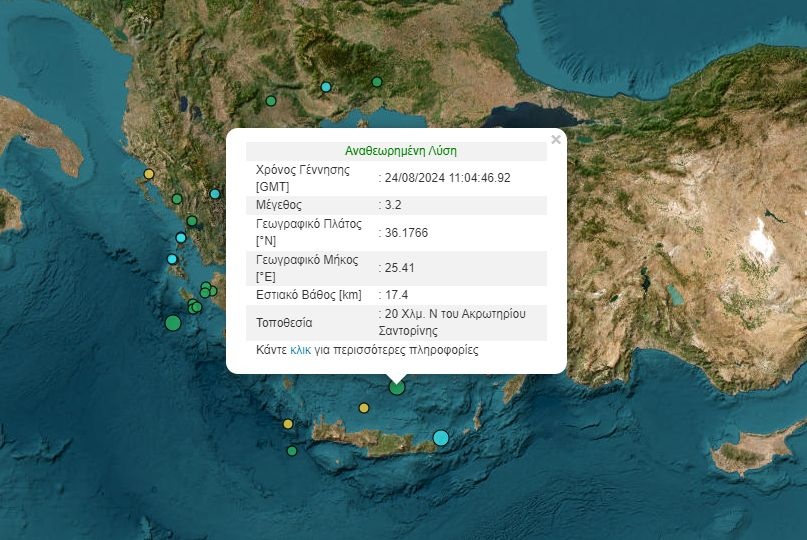807x540 pixels.
Task: Select the small green marker southwest of Crete
Action: click(292, 451)
